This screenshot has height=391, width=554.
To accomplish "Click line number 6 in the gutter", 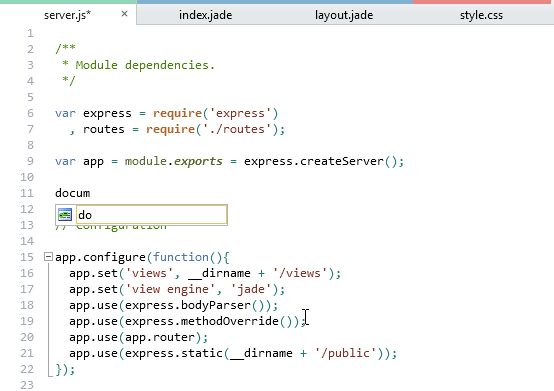I will coord(30,113).
